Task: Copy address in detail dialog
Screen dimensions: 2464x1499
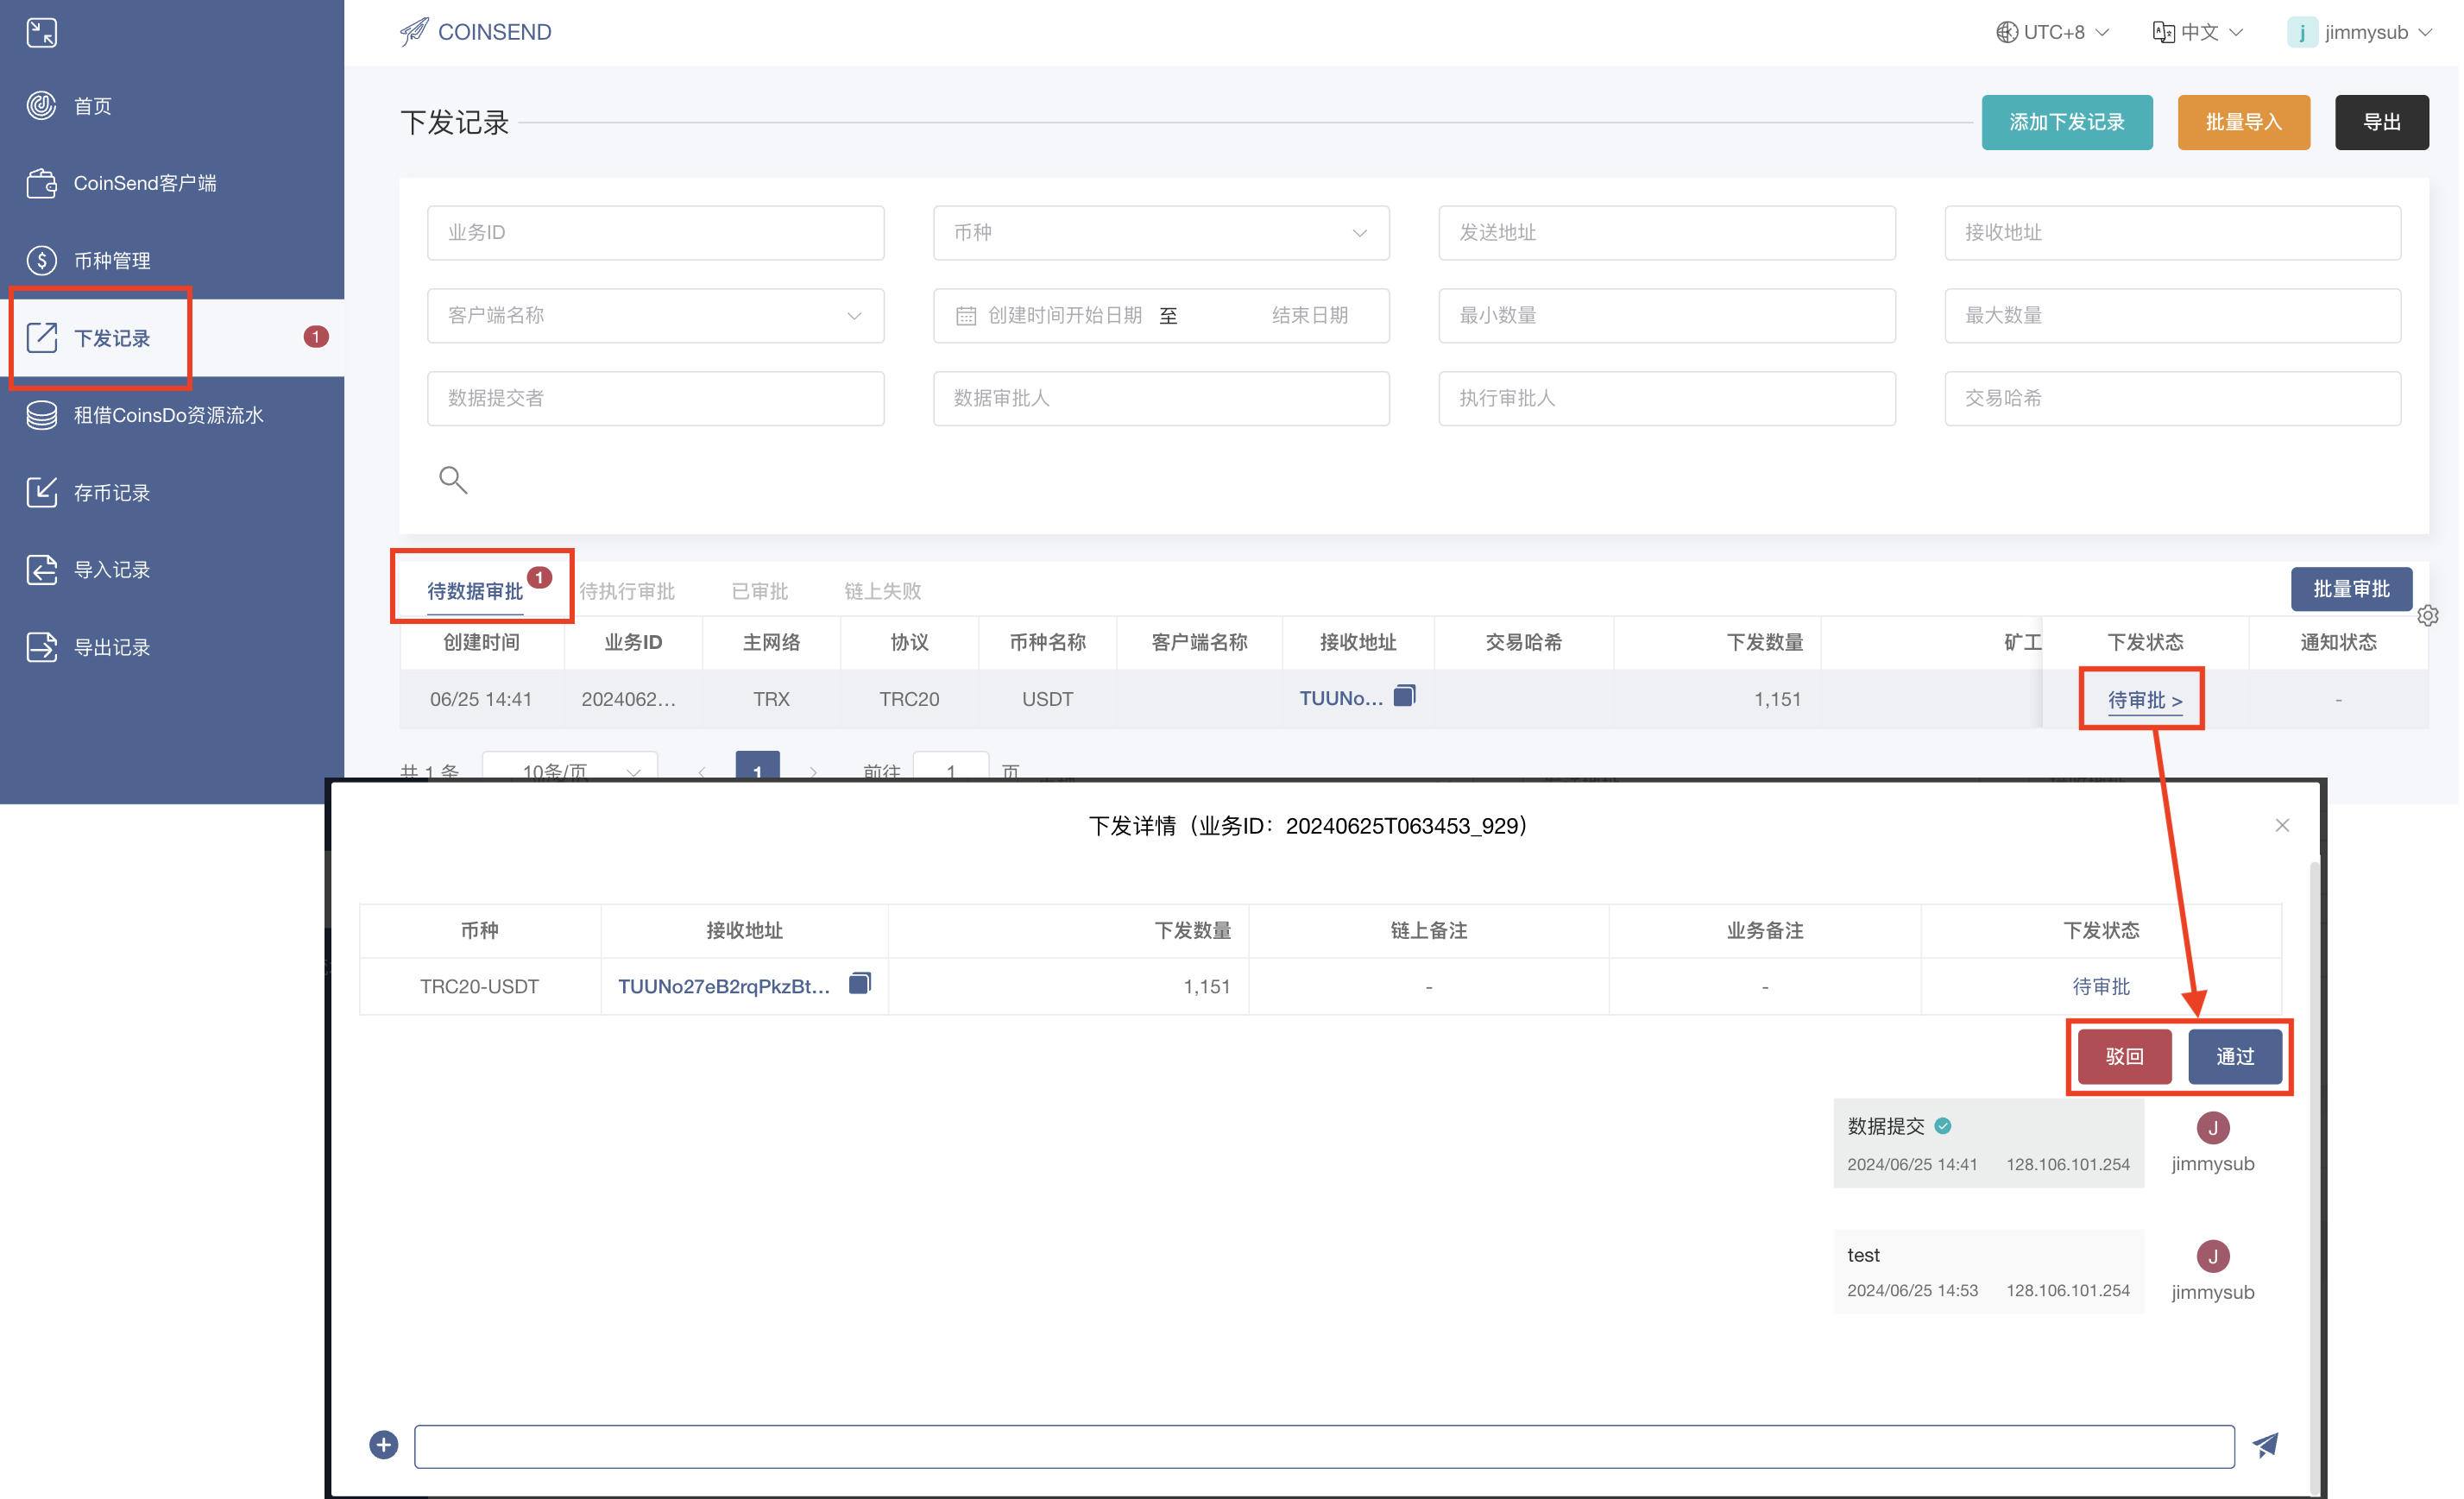Action: (859, 984)
